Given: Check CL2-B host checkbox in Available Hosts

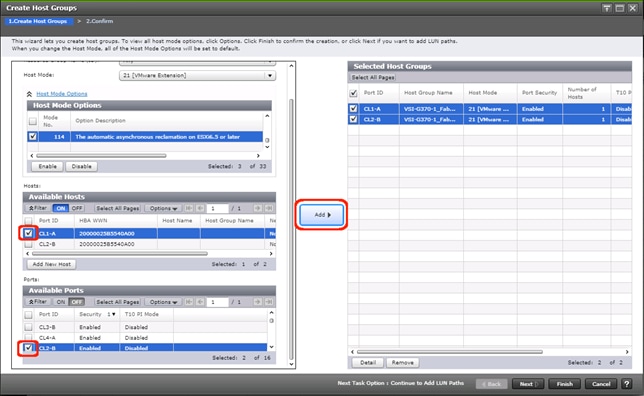Looking at the screenshot, I should [x=28, y=244].
